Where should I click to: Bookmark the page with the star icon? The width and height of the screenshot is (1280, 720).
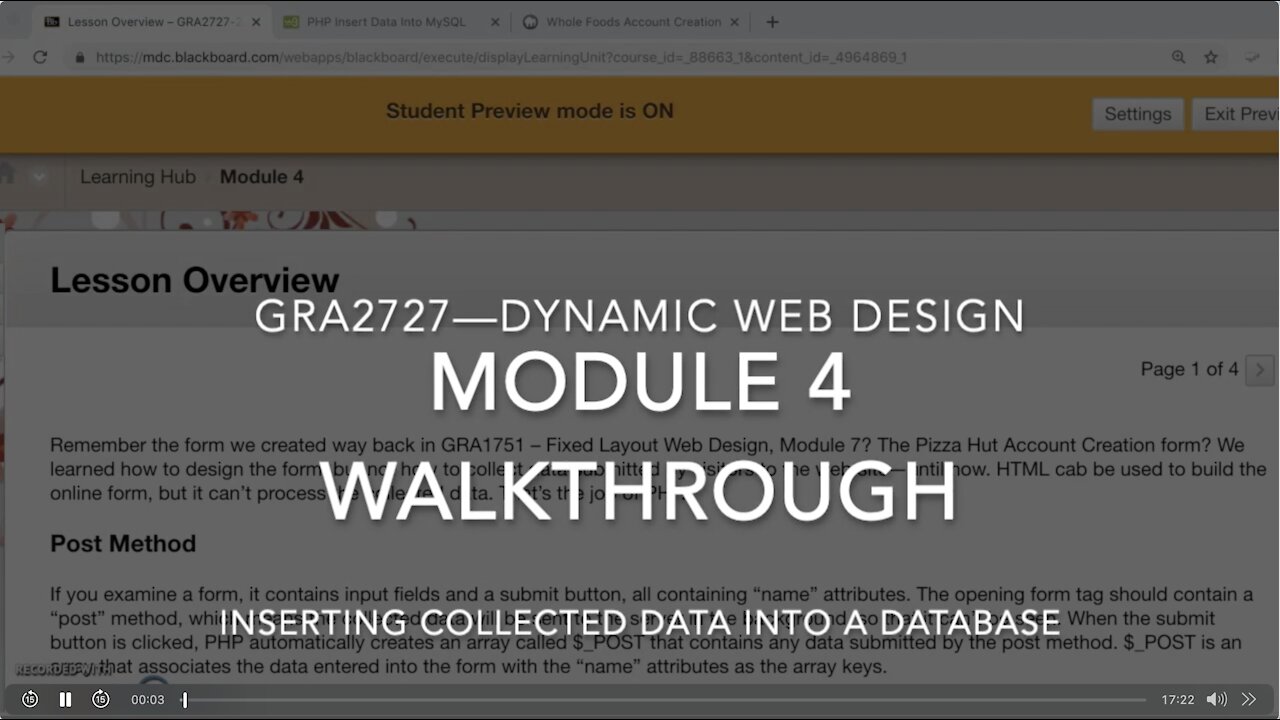tap(1211, 57)
